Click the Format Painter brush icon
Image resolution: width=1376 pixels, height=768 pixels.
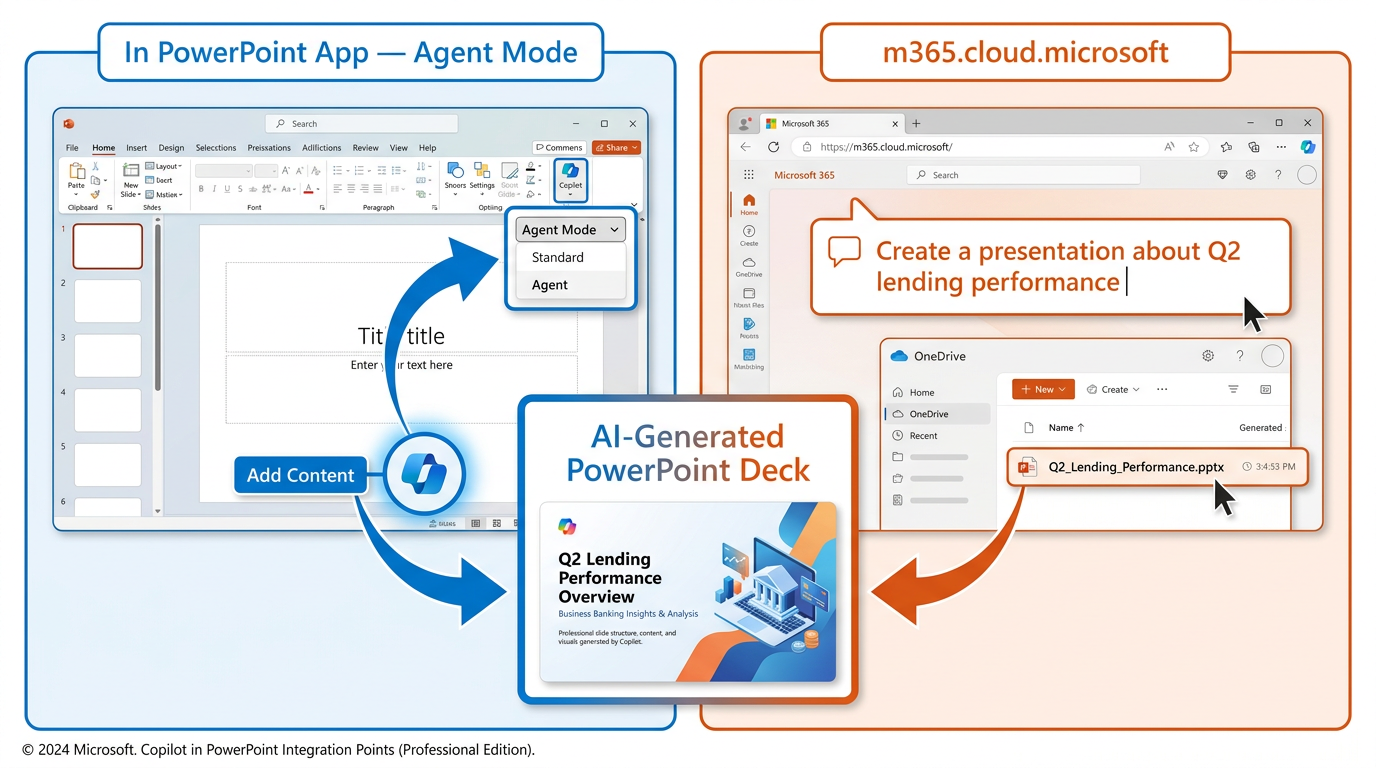pyautogui.click(x=95, y=194)
